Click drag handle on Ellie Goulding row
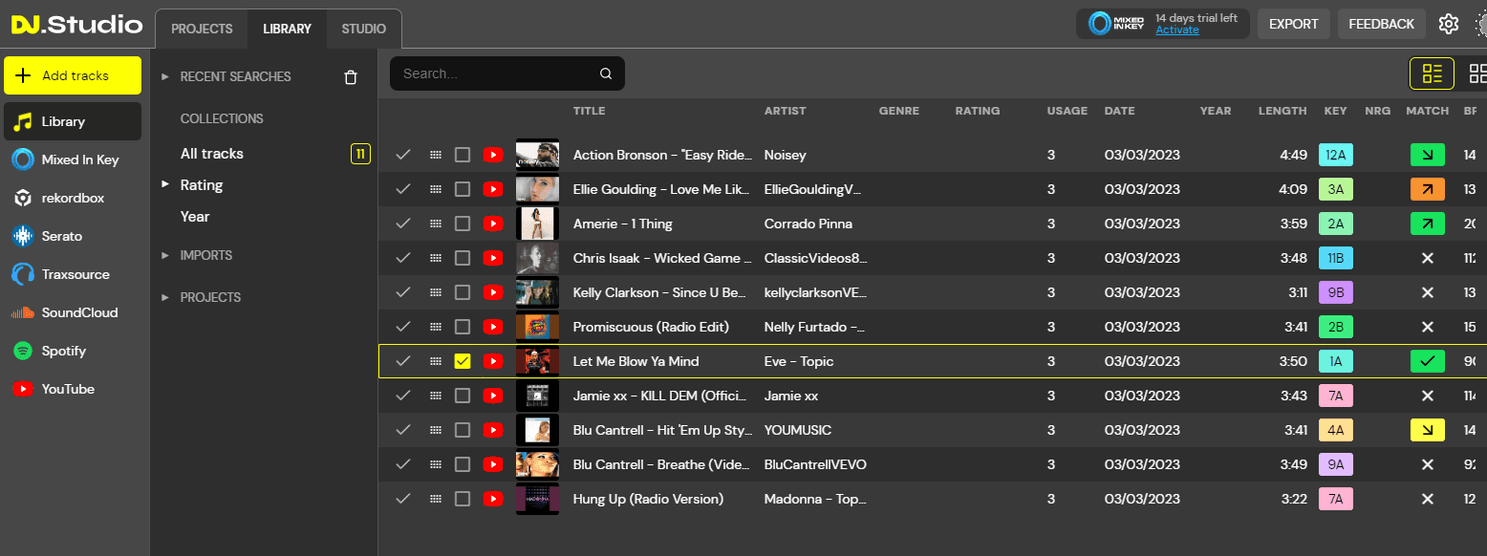The width and height of the screenshot is (1487, 556). pos(435,189)
